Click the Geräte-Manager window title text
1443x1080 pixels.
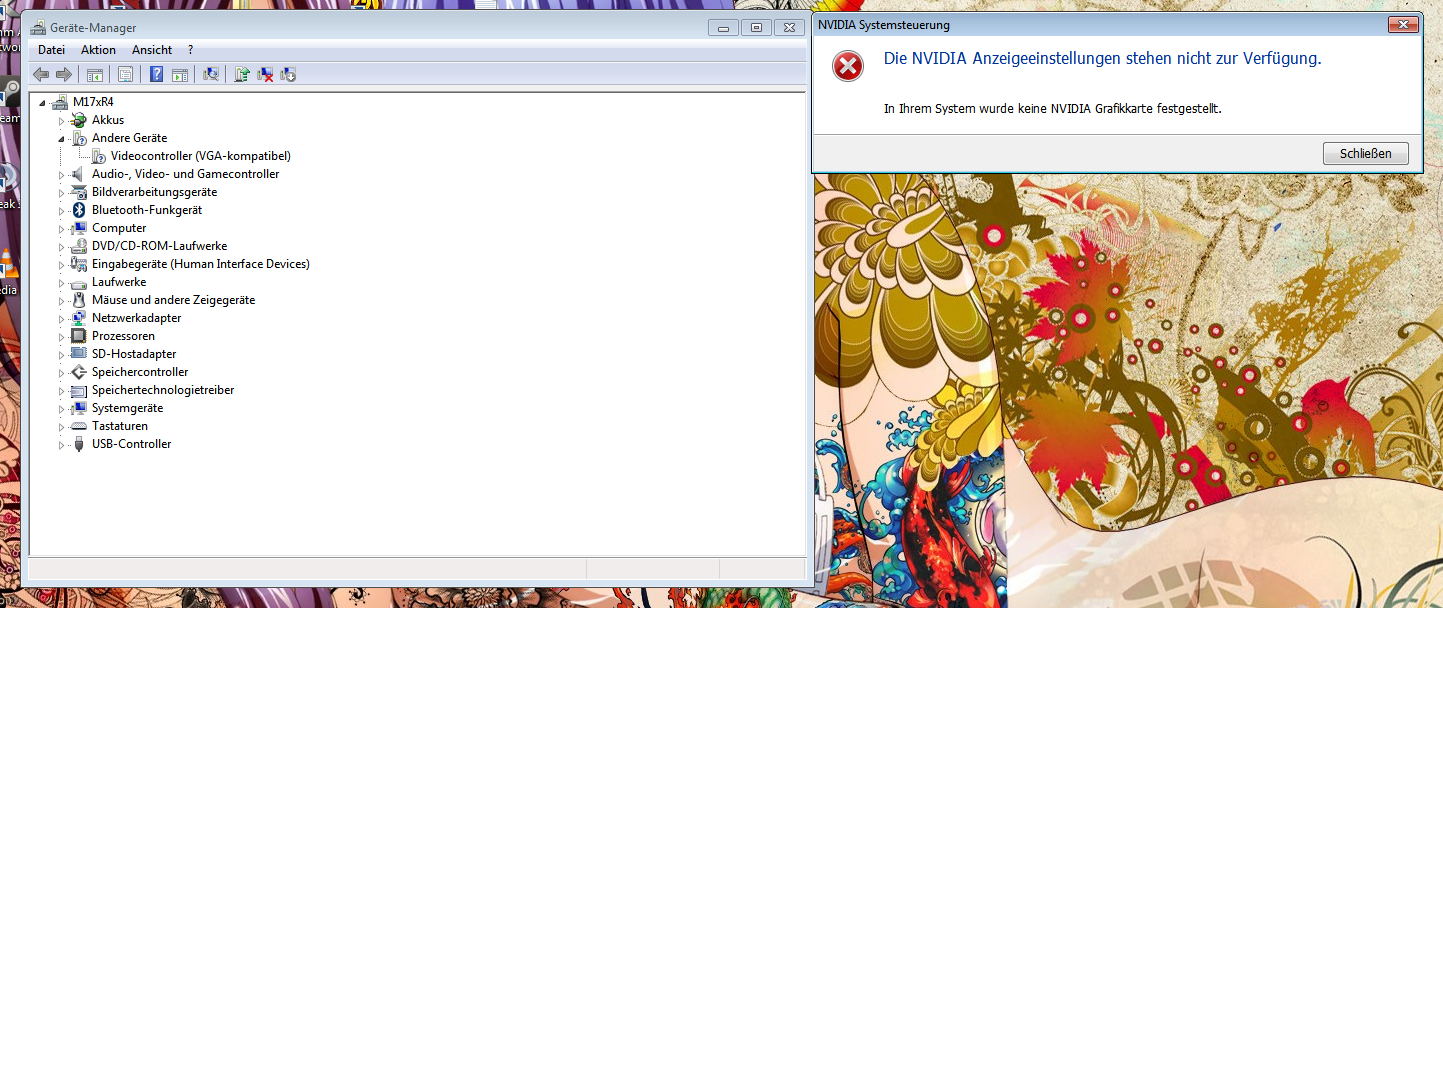pos(93,28)
